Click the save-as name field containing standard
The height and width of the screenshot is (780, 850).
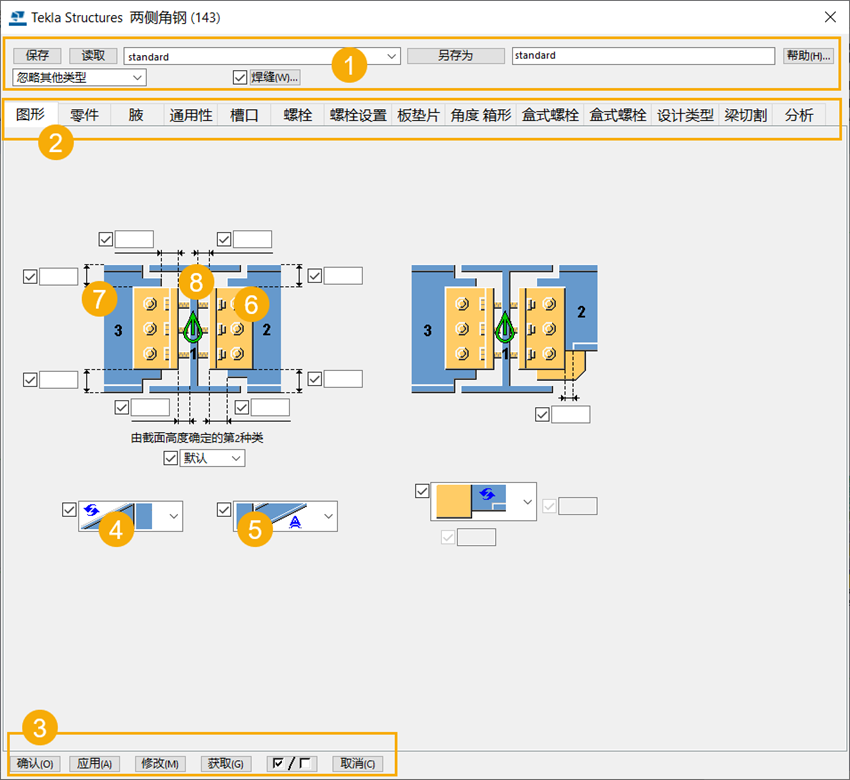(x=643, y=55)
